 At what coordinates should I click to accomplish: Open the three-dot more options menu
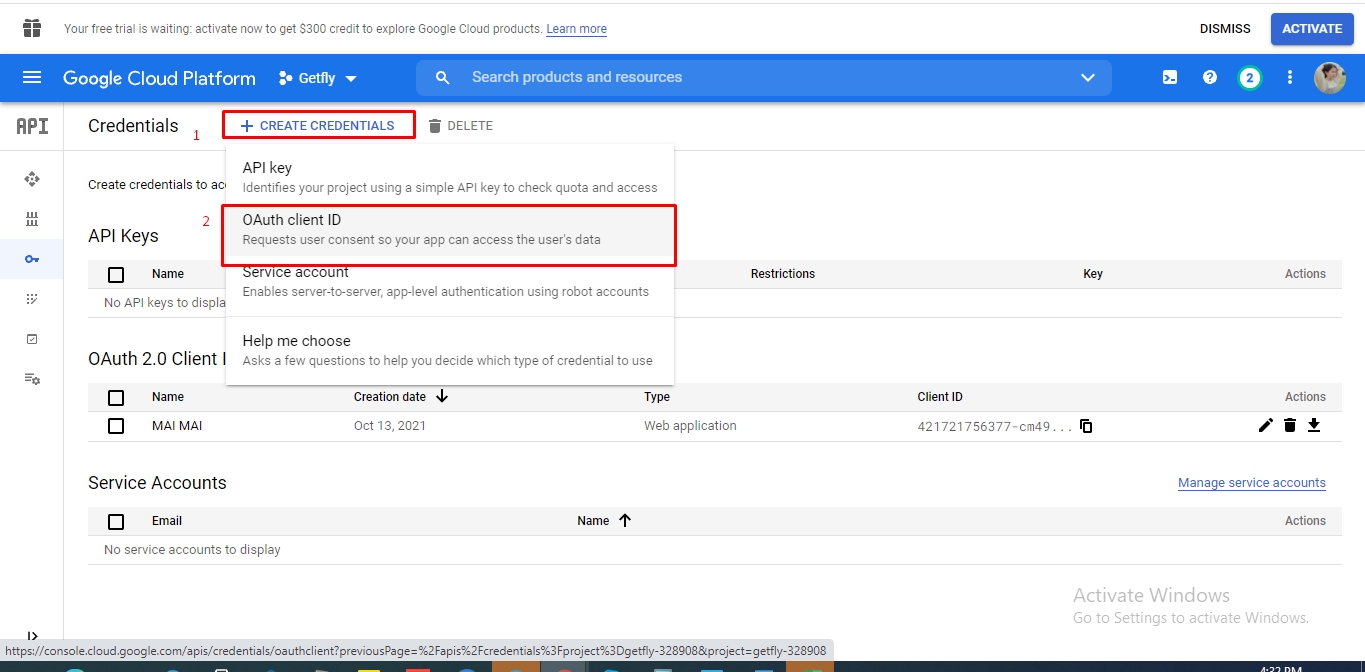click(x=1290, y=78)
